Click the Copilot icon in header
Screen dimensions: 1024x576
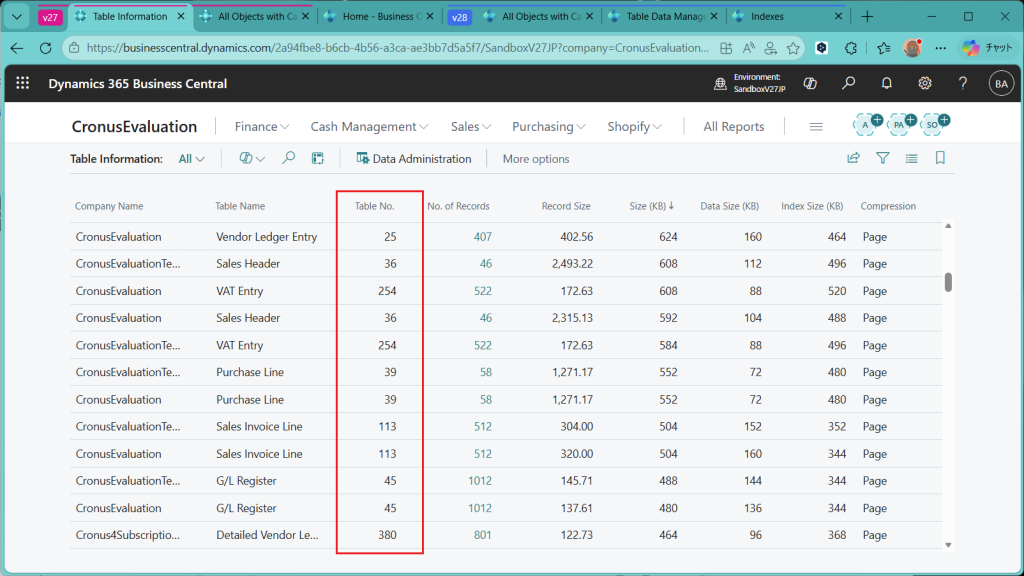click(812, 84)
